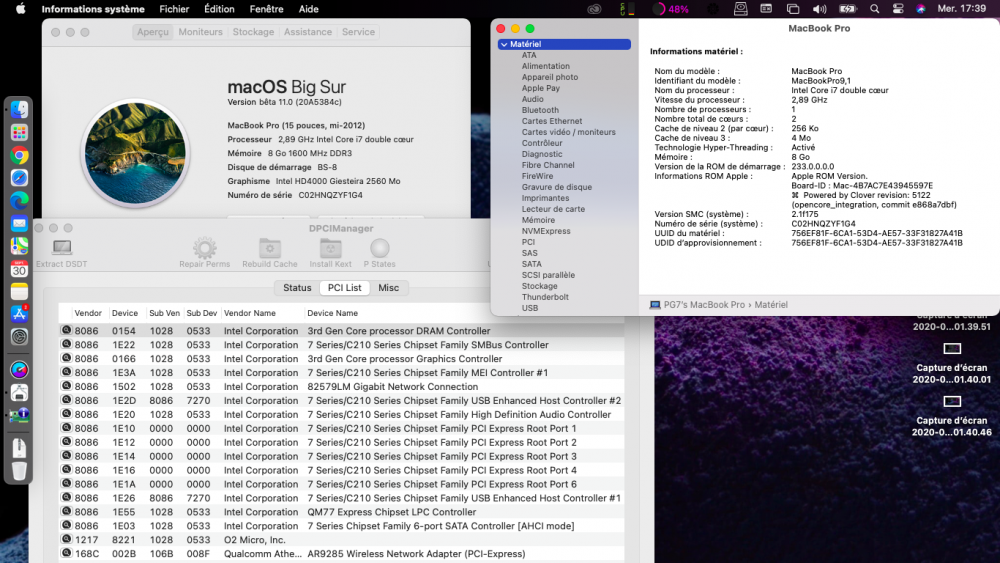Switch to Status tab in DPCIManager

click(297, 288)
